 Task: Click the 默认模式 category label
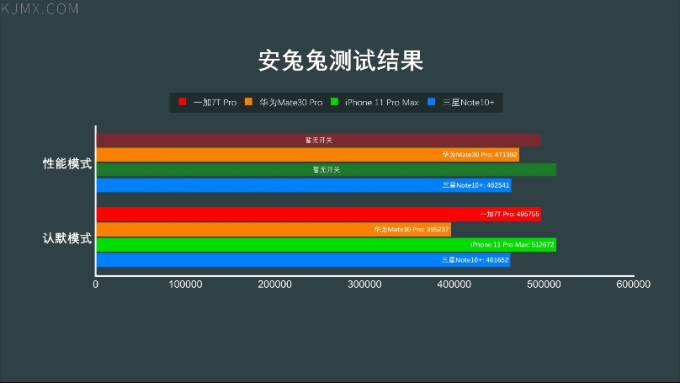tap(67, 238)
